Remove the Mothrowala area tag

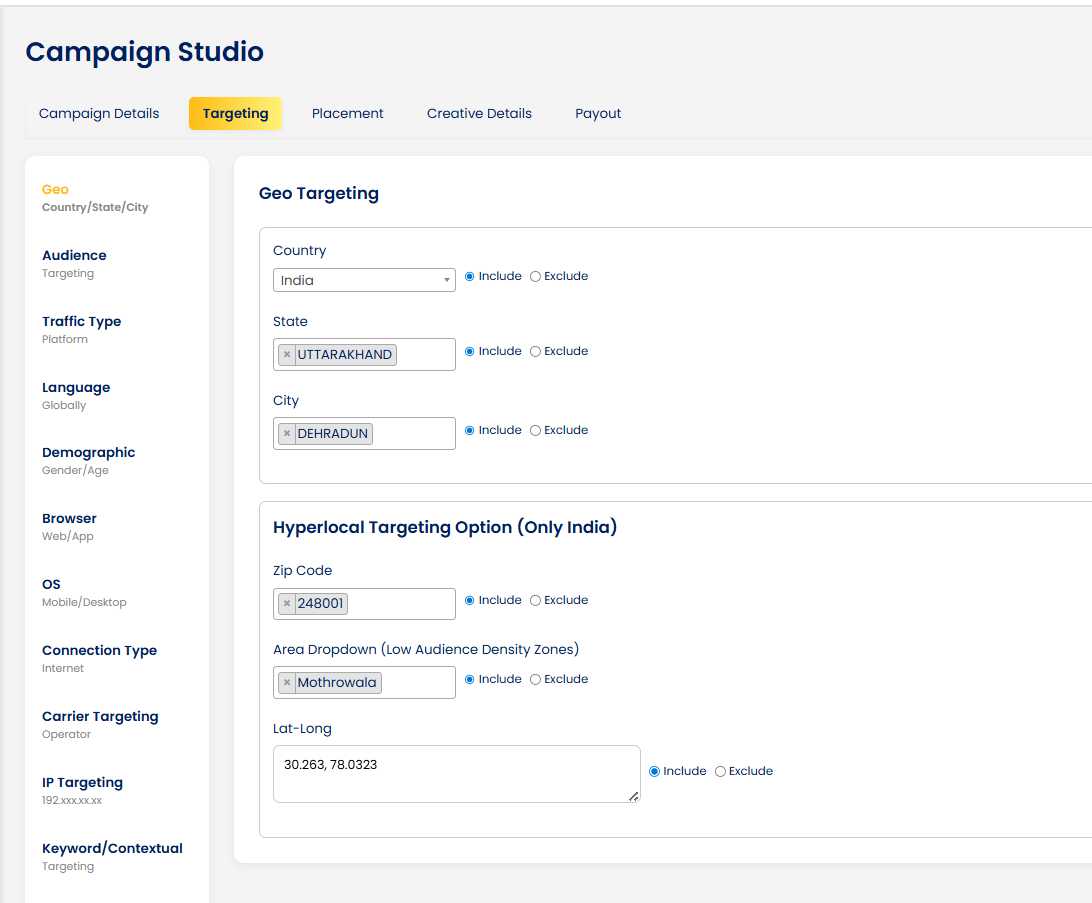click(x=287, y=682)
